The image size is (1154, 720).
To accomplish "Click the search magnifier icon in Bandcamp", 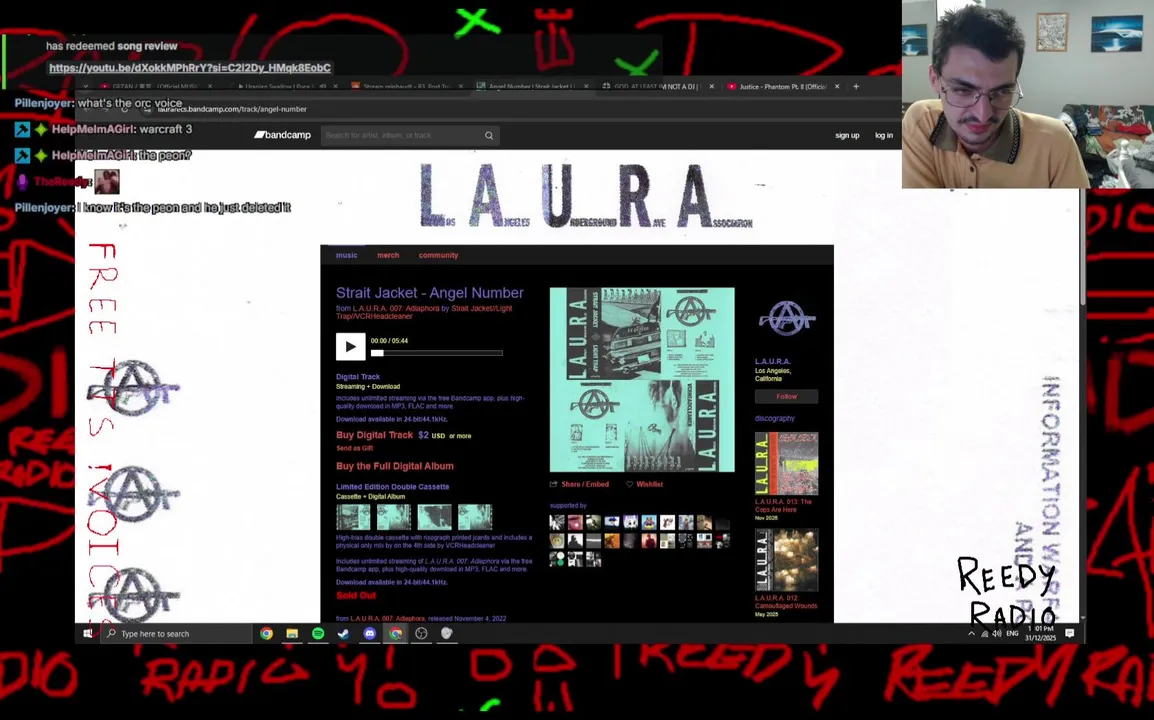I will (489, 135).
